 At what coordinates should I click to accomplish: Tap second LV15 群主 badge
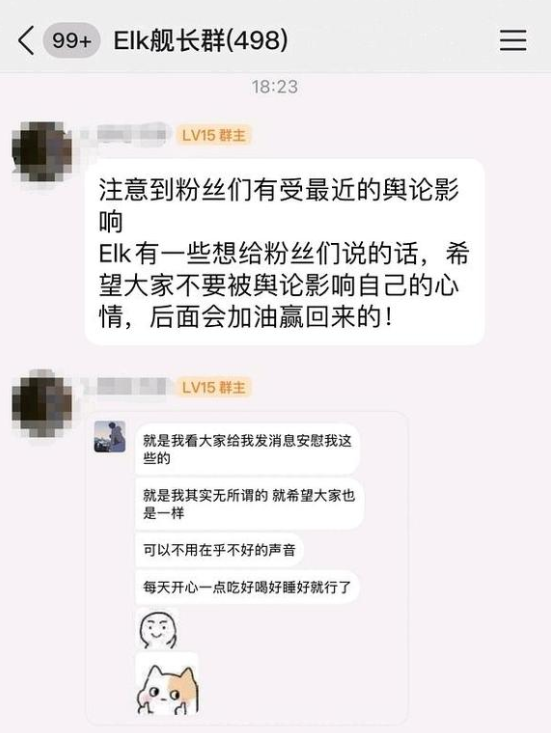[214, 388]
